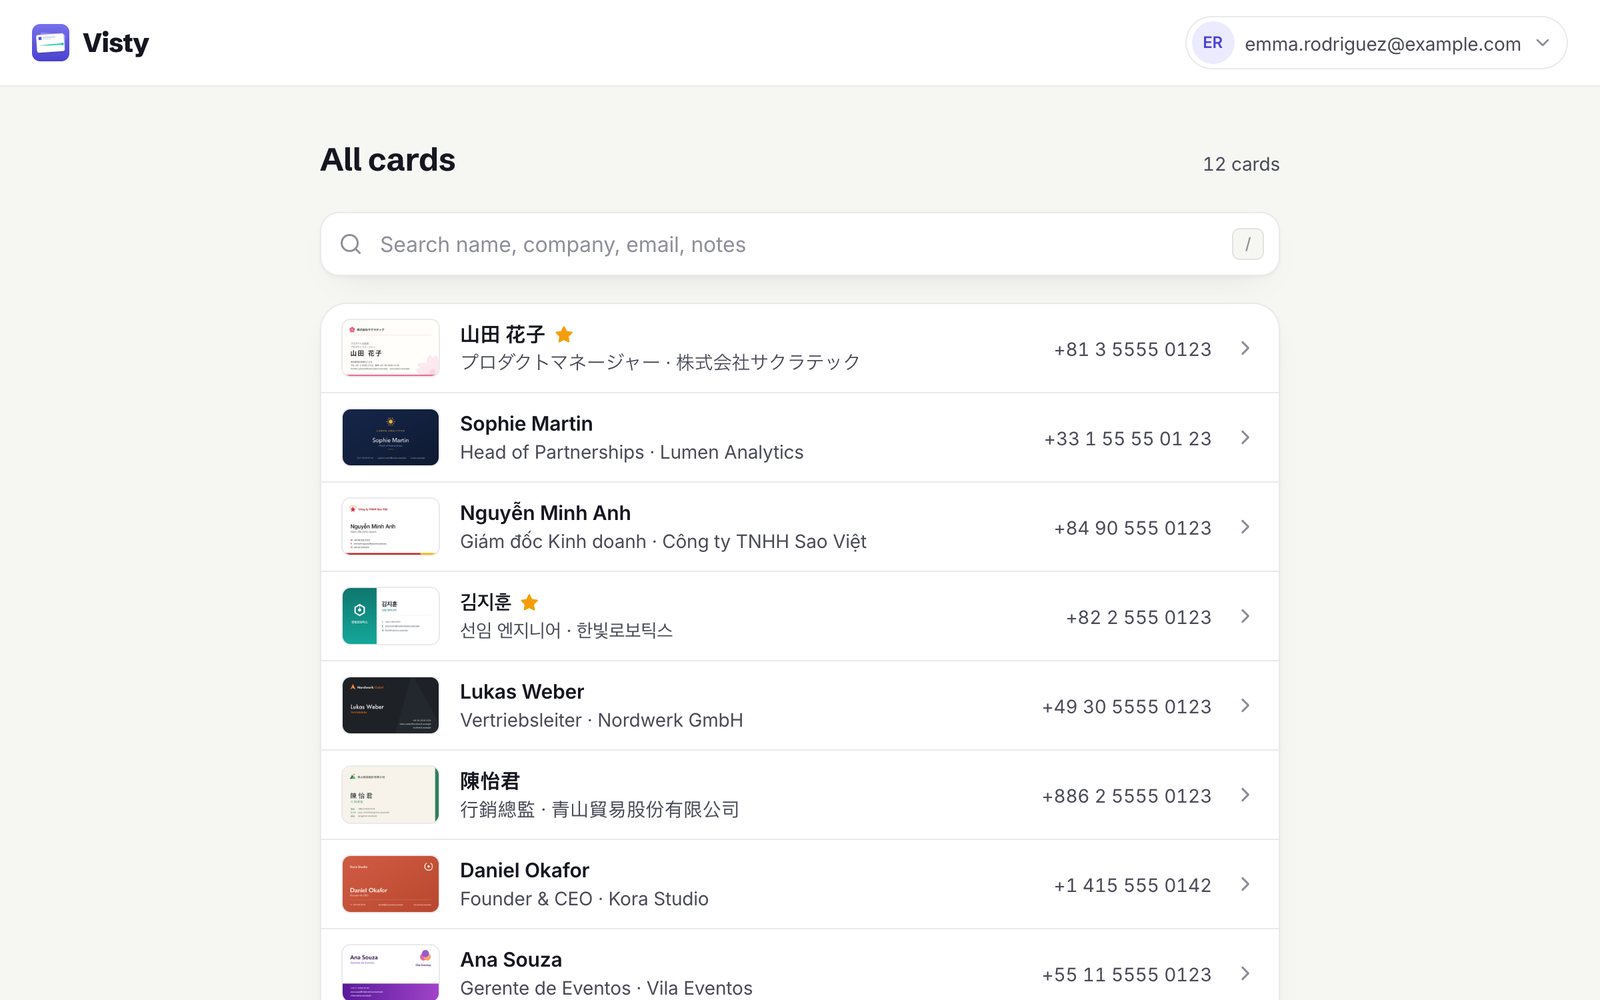The width and height of the screenshot is (1600, 1000).
Task: Select the Nguyễn Minh Anh name
Action: point(545,513)
